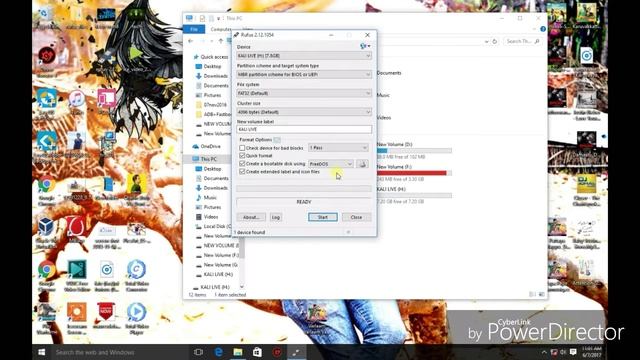The image size is (640, 360).
Task: Open the File system FAT32 dropdown
Action: coord(304,93)
